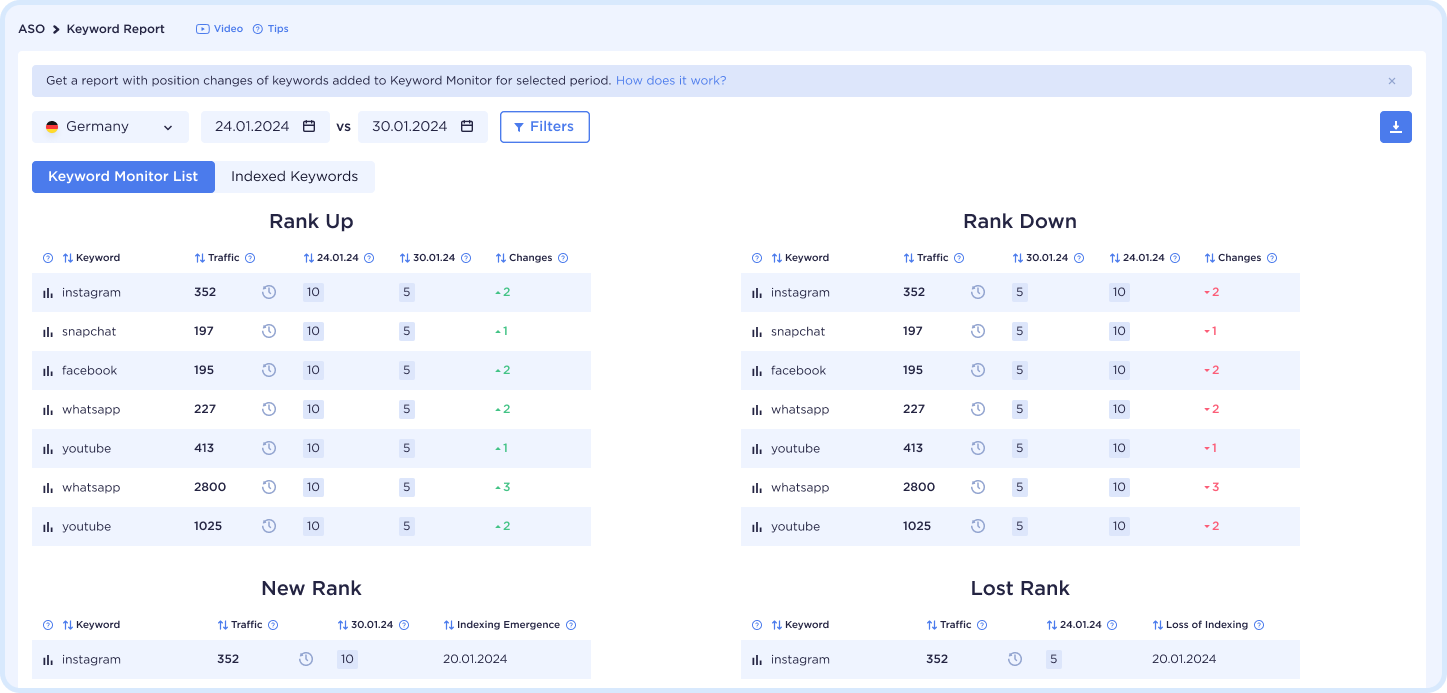Open history chart for instagram in Rank Up

click(x=269, y=292)
